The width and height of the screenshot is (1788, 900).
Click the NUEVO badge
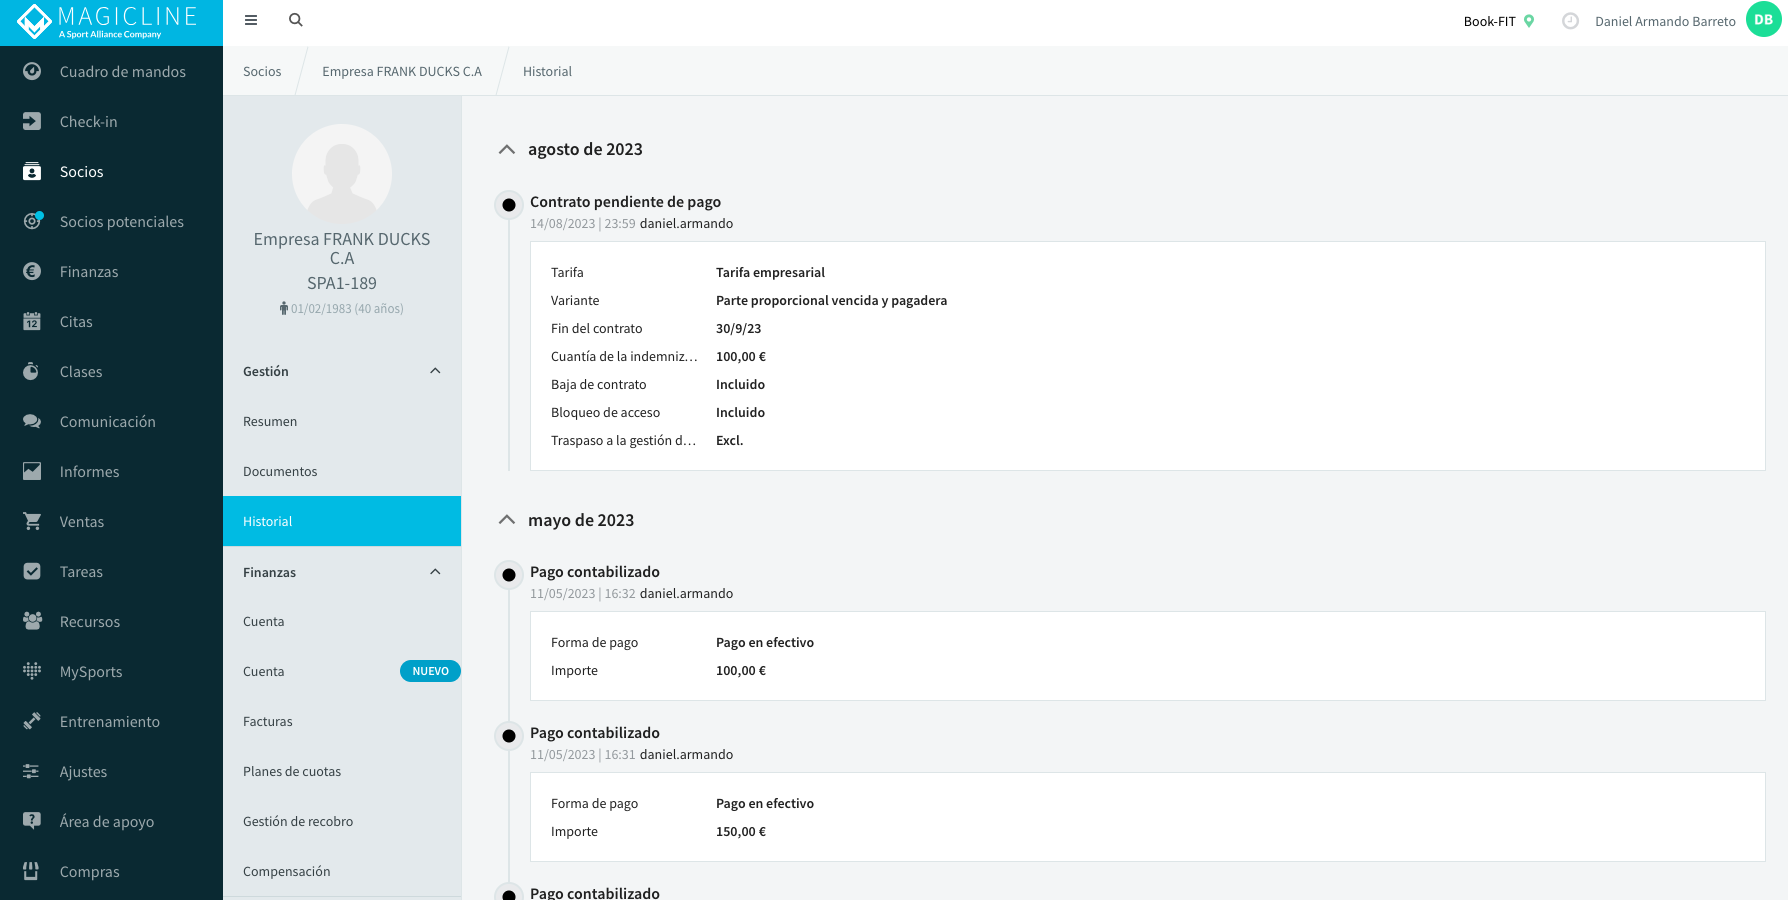430,671
